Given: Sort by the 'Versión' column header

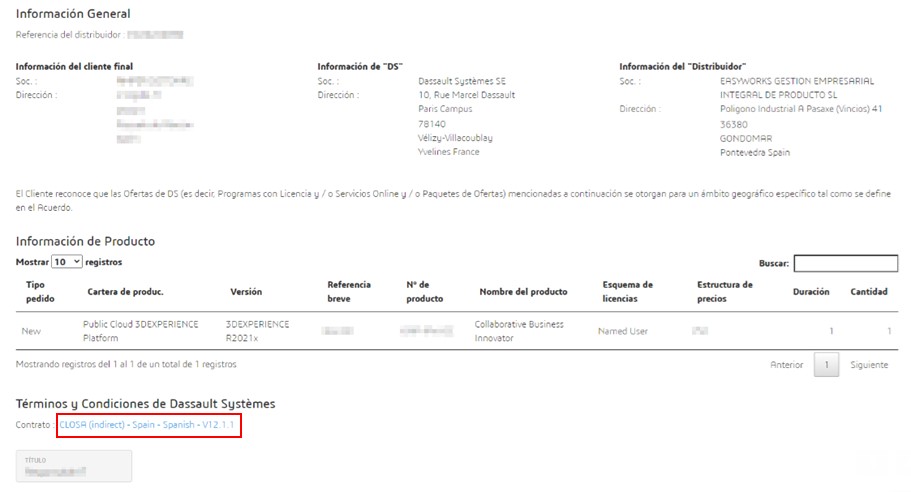Looking at the screenshot, I should tap(246, 292).
